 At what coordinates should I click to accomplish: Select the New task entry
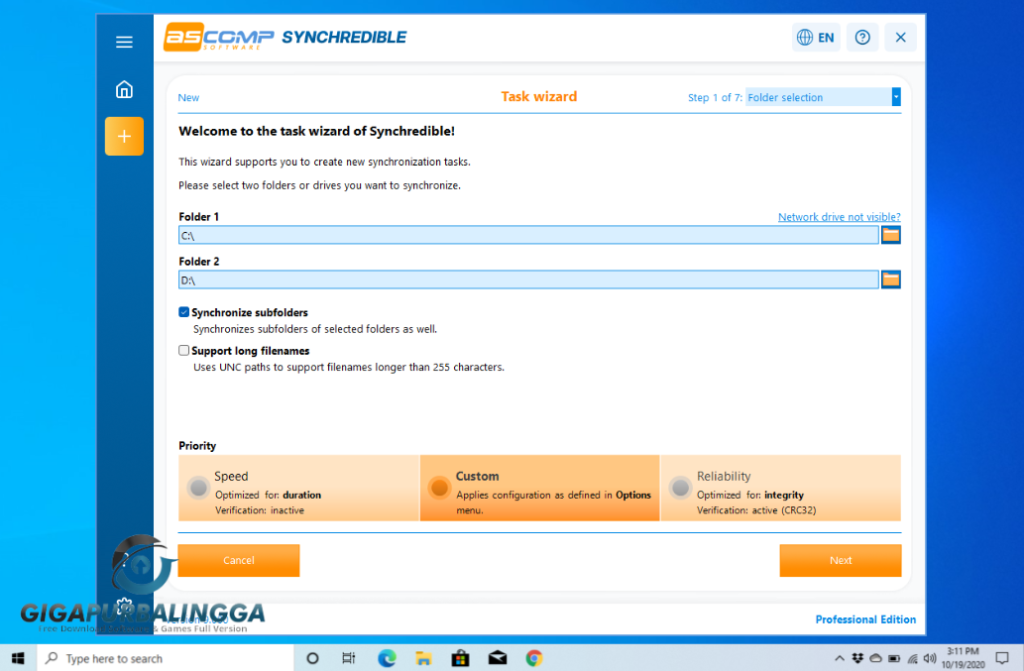[x=188, y=97]
